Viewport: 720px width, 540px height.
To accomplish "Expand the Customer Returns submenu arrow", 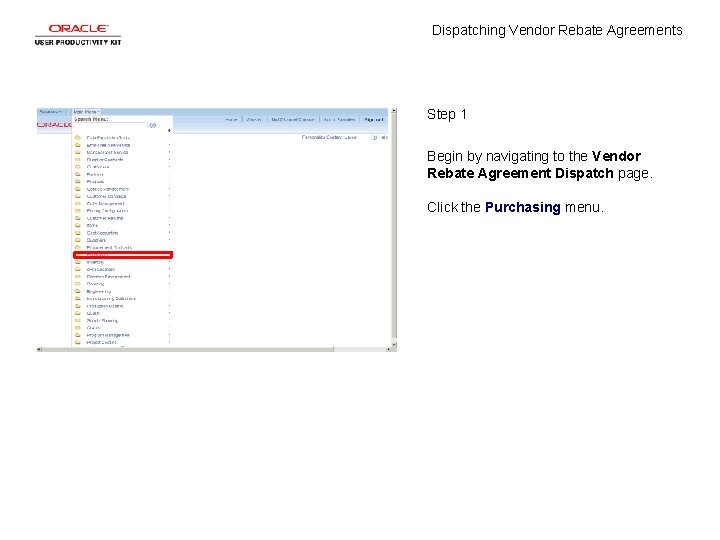I will (169, 218).
